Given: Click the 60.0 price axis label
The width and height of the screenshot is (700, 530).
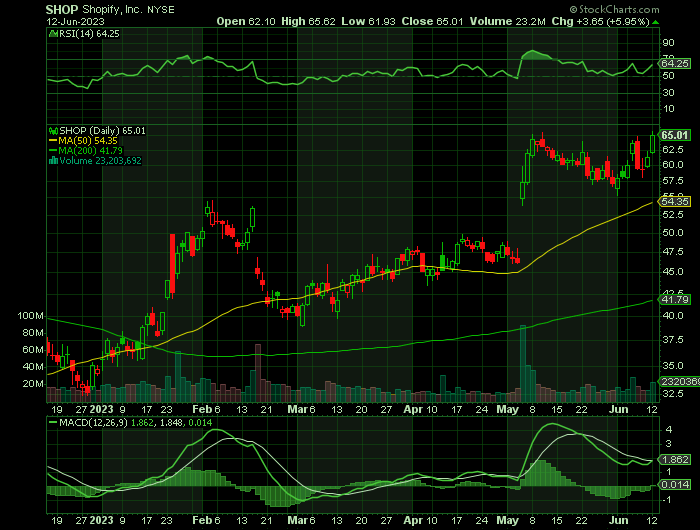Looking at the screenshot, I should click(673, 165).
